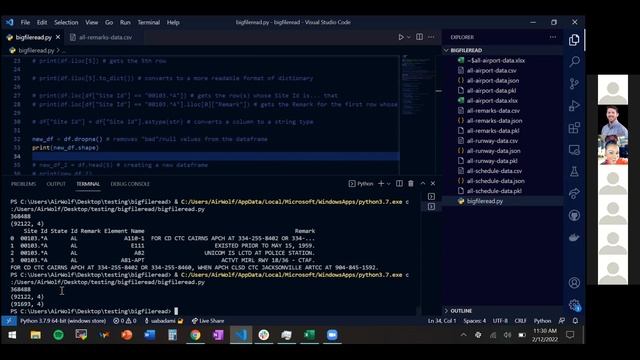Open the Manage gear icon
Viewport: 640px width, 360px height.
coord(574,304)
